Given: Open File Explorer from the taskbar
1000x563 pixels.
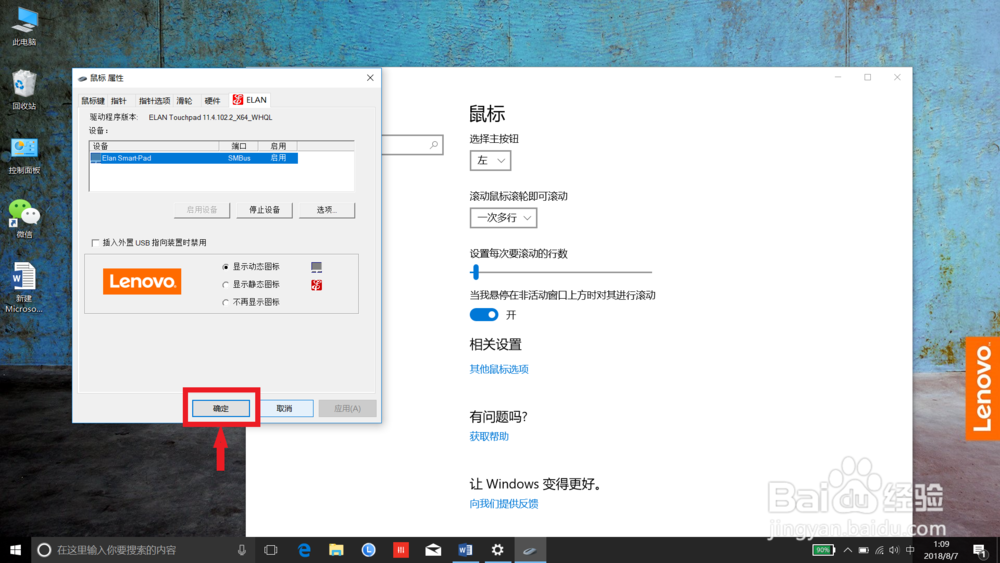Looking at the screenshot, I should point(336,550).
